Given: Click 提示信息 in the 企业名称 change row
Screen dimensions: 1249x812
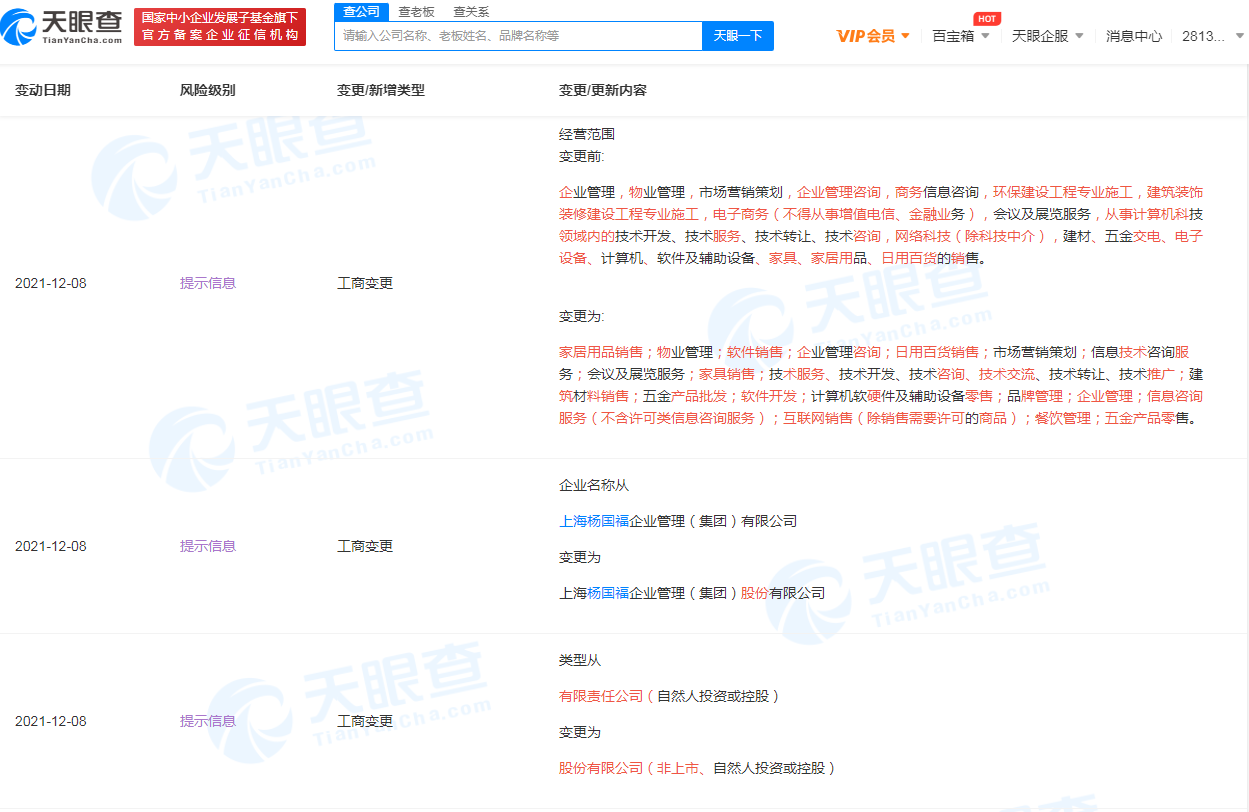Looking at the screenshot, I should (208, 546).
